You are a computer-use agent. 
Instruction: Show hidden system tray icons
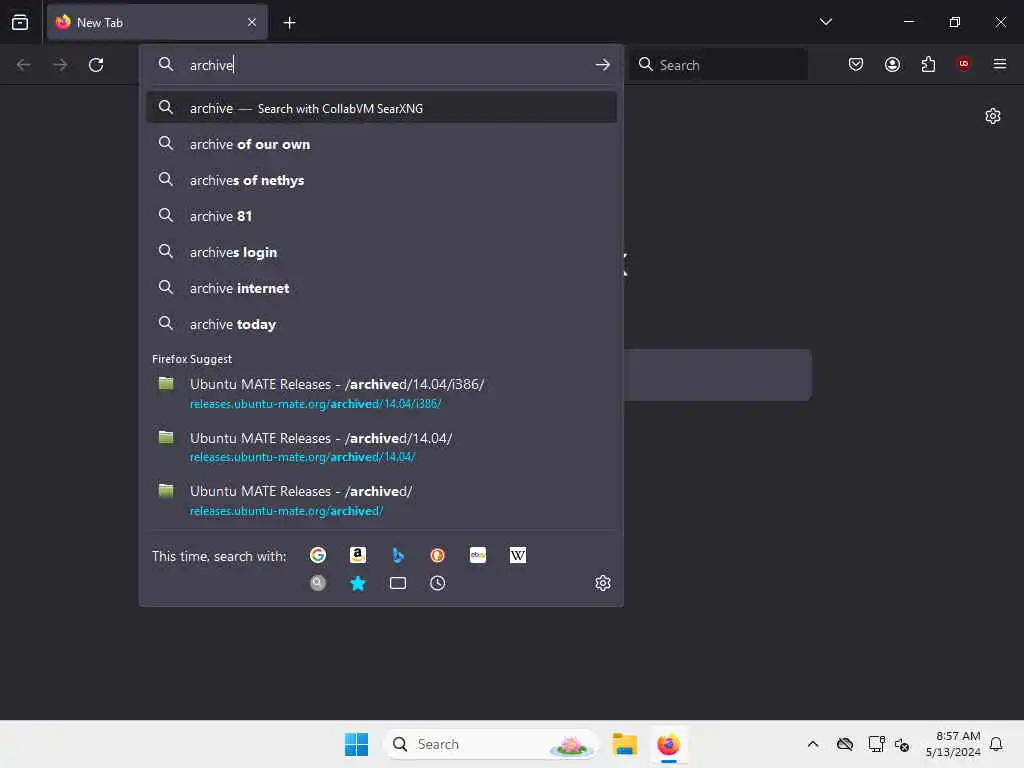point(812,744)
